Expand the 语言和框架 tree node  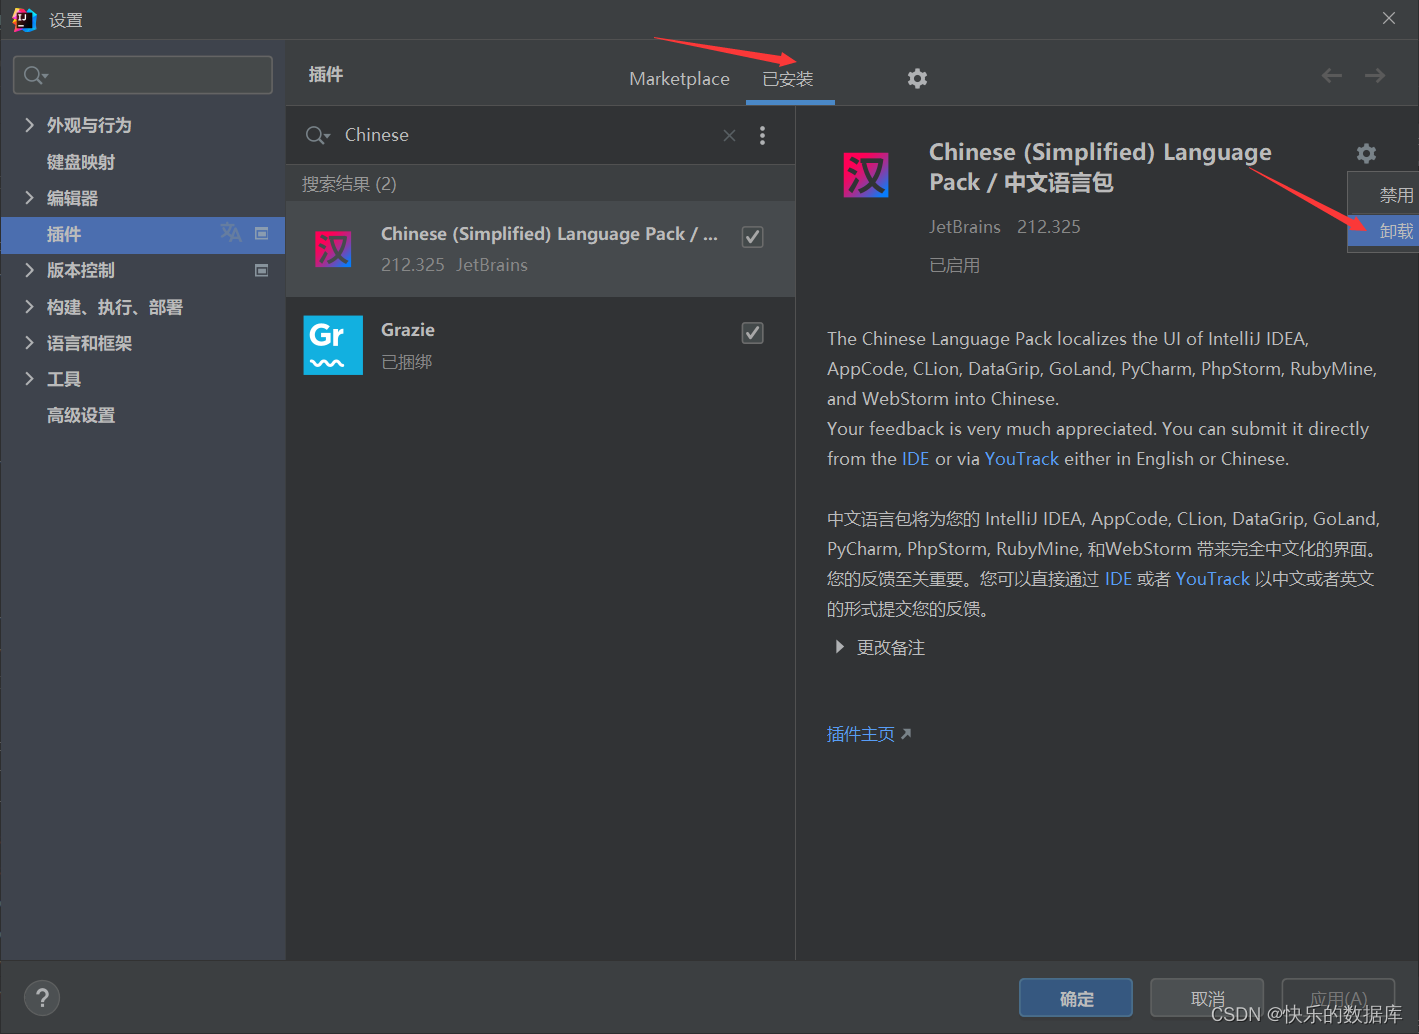tap(29, 343)
